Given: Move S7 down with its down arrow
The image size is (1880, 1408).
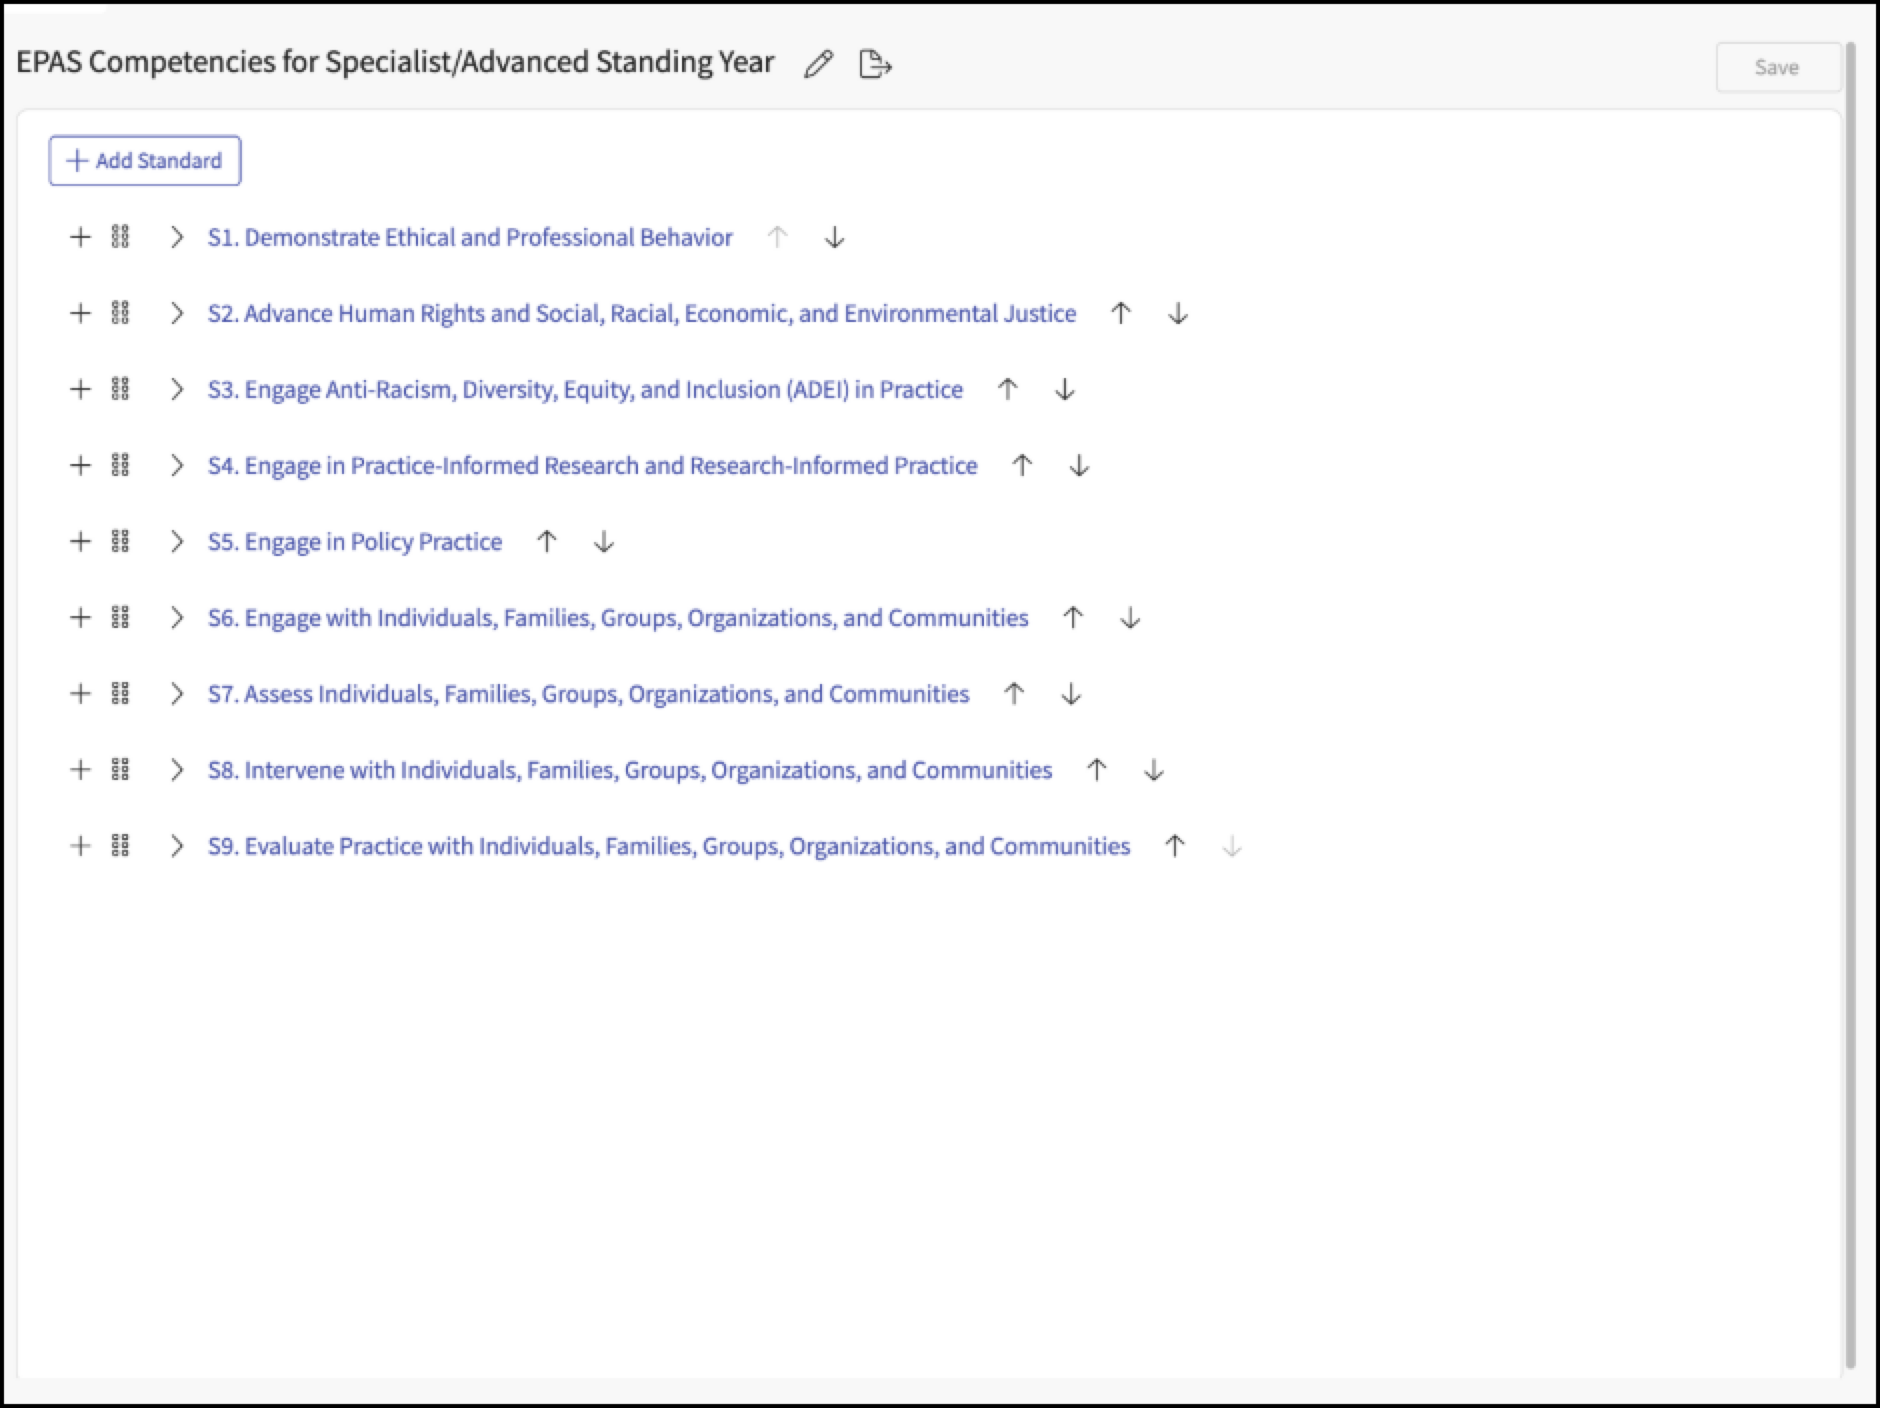Looking at the screenshot, I should [1071, 693].
